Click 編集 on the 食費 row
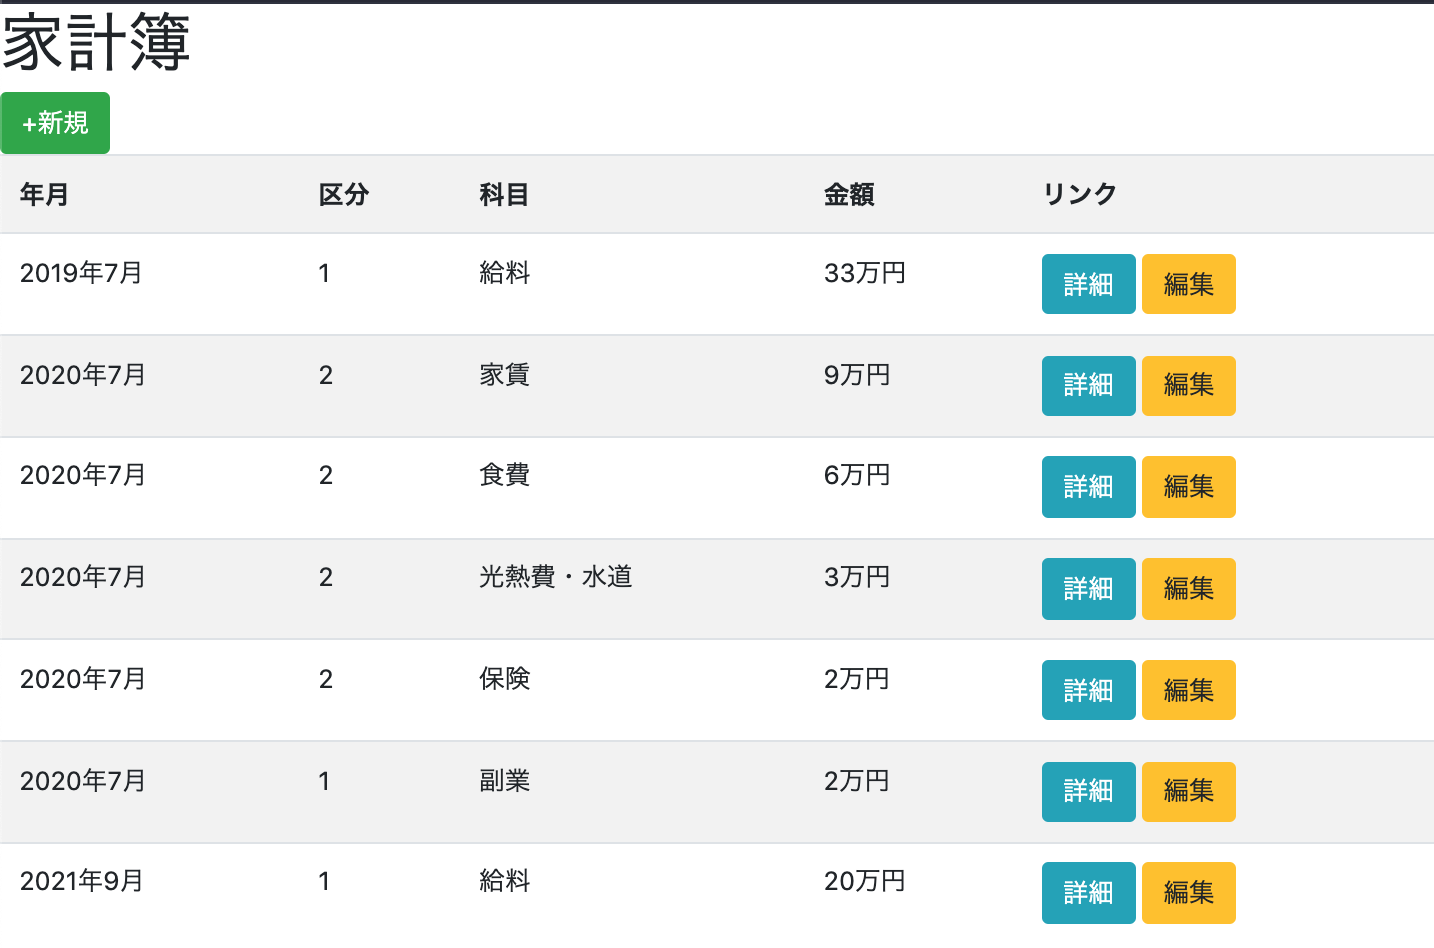 [1188, 487]
